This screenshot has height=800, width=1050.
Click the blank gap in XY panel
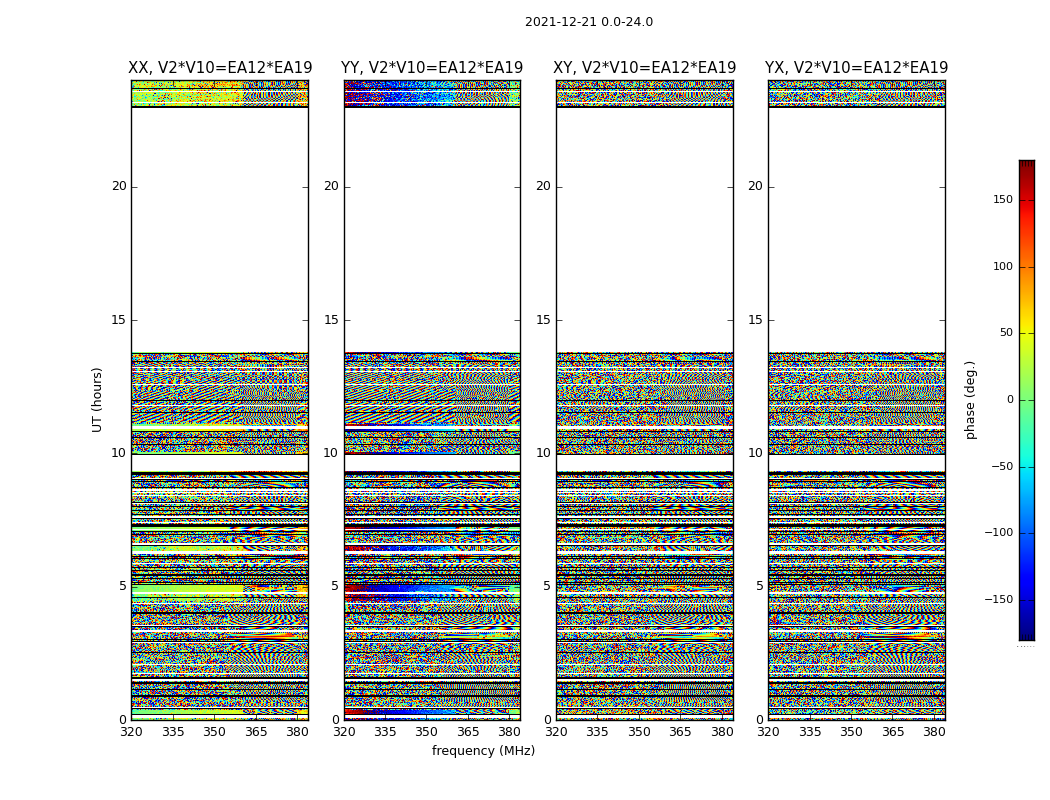coord(644,230)
